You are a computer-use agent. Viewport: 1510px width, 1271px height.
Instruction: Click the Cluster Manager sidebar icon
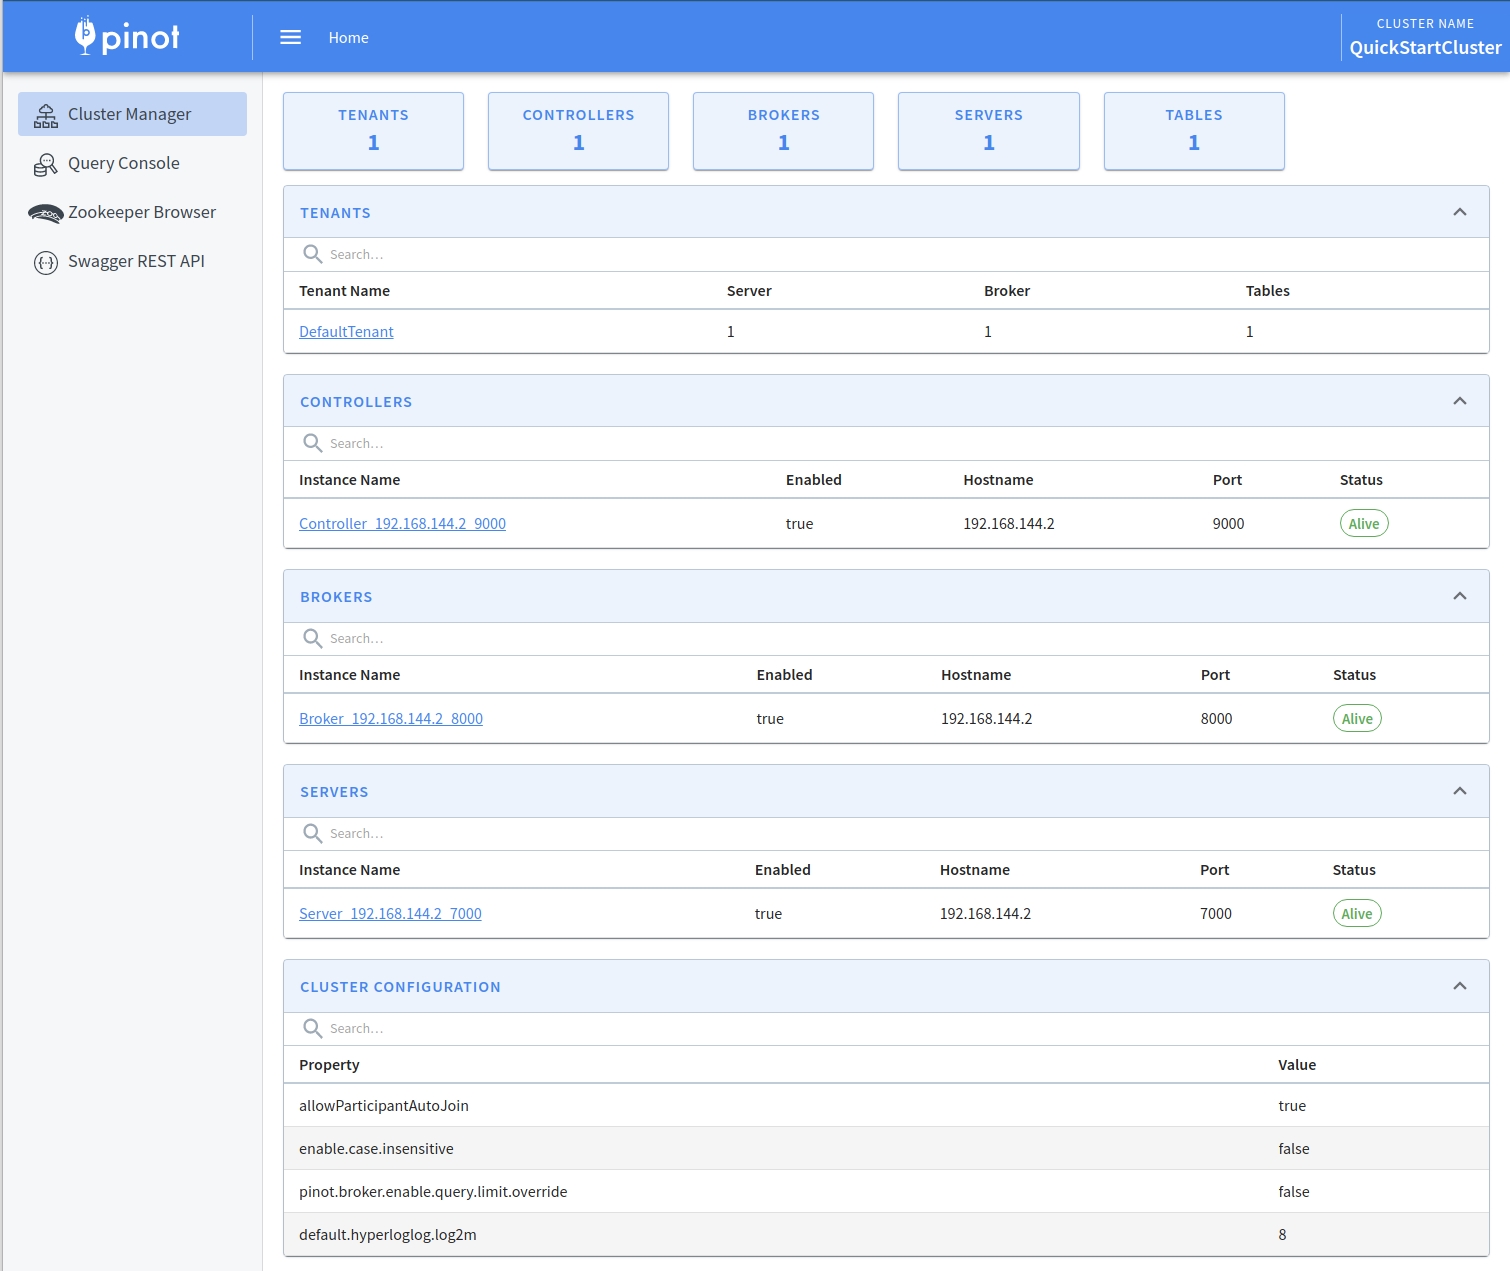(x=46, y=115)
